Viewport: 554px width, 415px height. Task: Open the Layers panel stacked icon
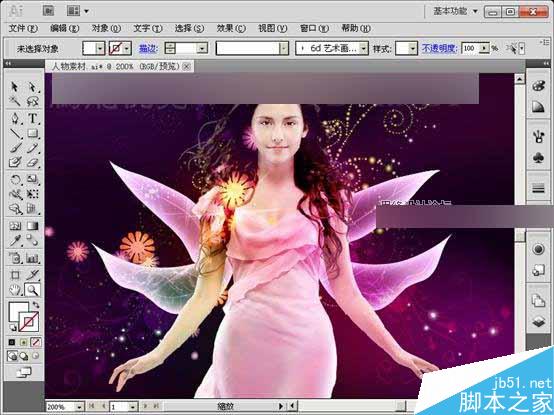538,322
